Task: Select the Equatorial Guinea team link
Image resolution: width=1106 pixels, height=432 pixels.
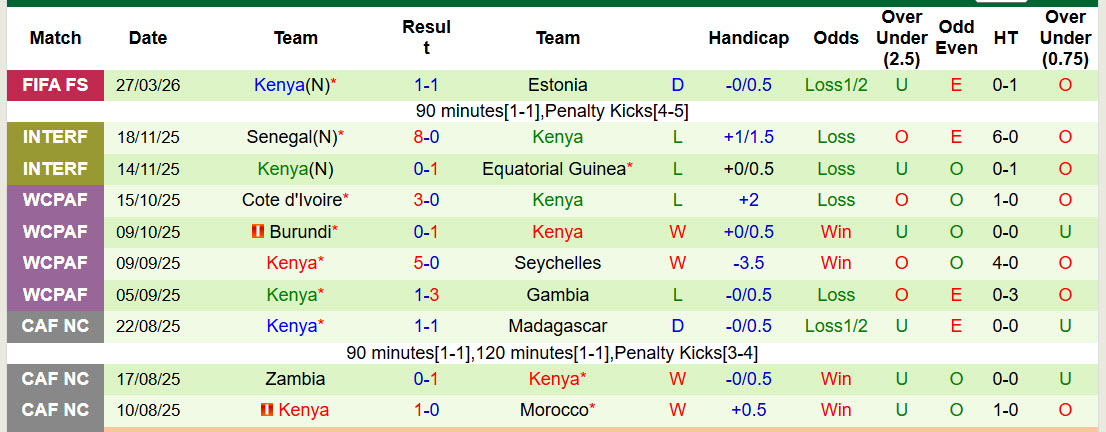Action: point(555,169)
